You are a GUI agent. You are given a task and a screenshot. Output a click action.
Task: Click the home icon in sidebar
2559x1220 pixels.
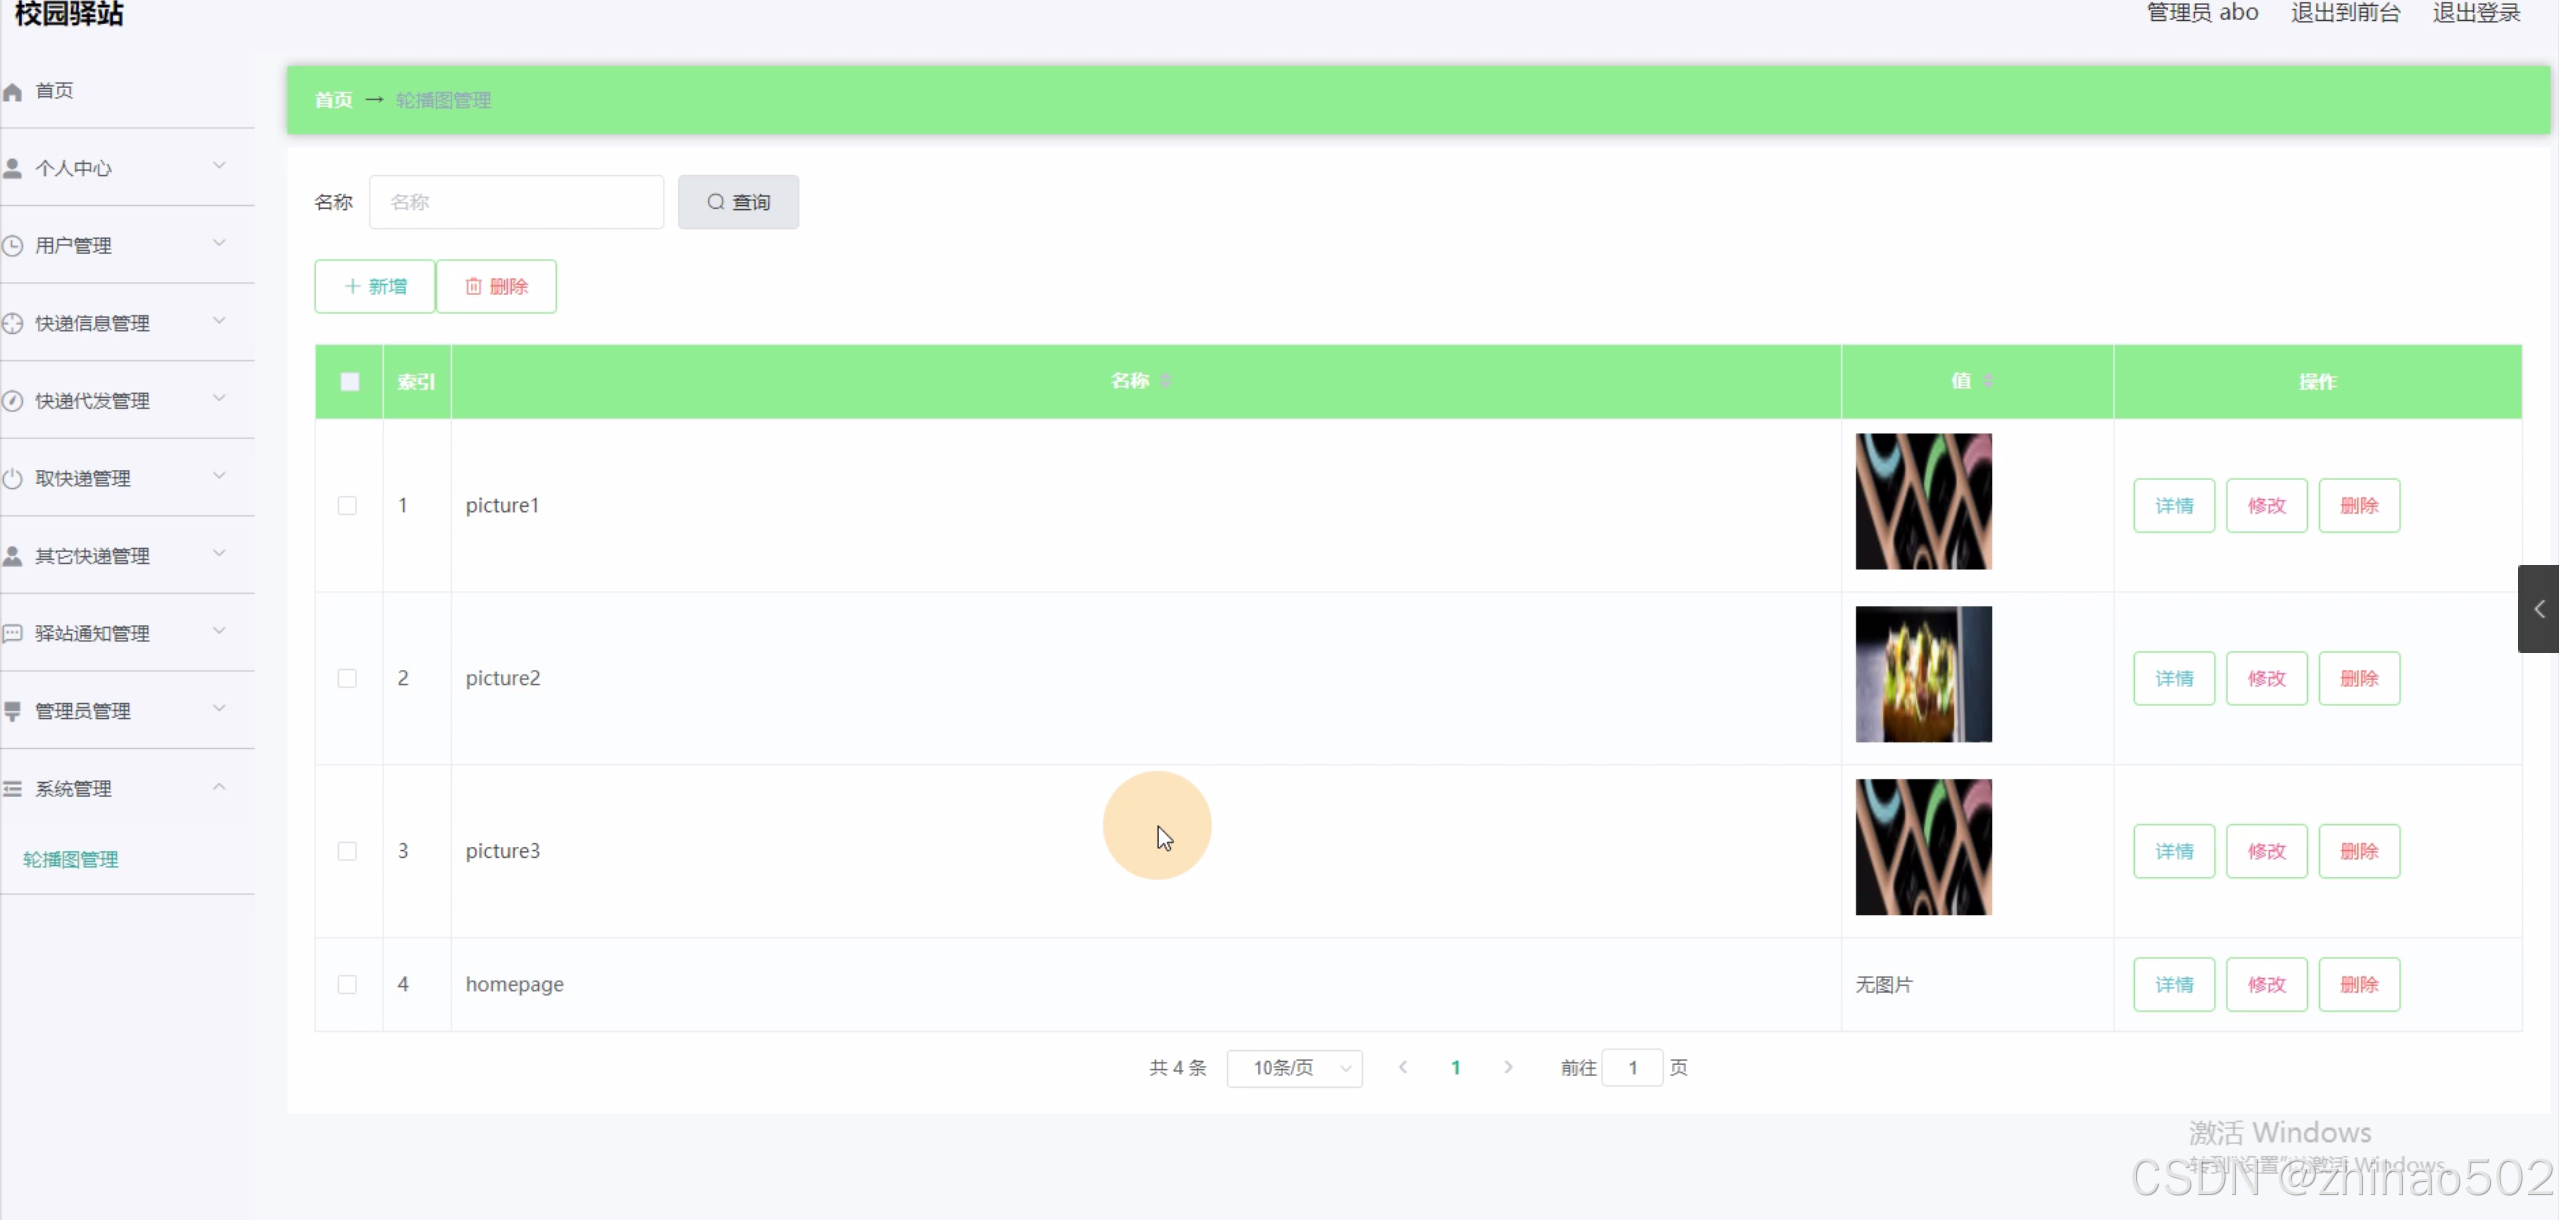point(13,92)
